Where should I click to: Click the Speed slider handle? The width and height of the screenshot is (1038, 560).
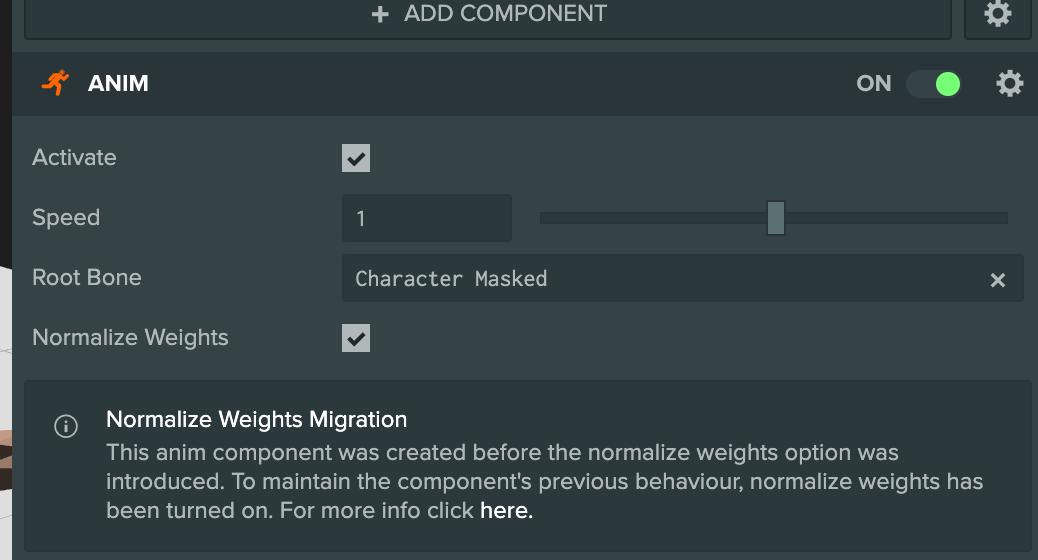[x=776, y=218]
